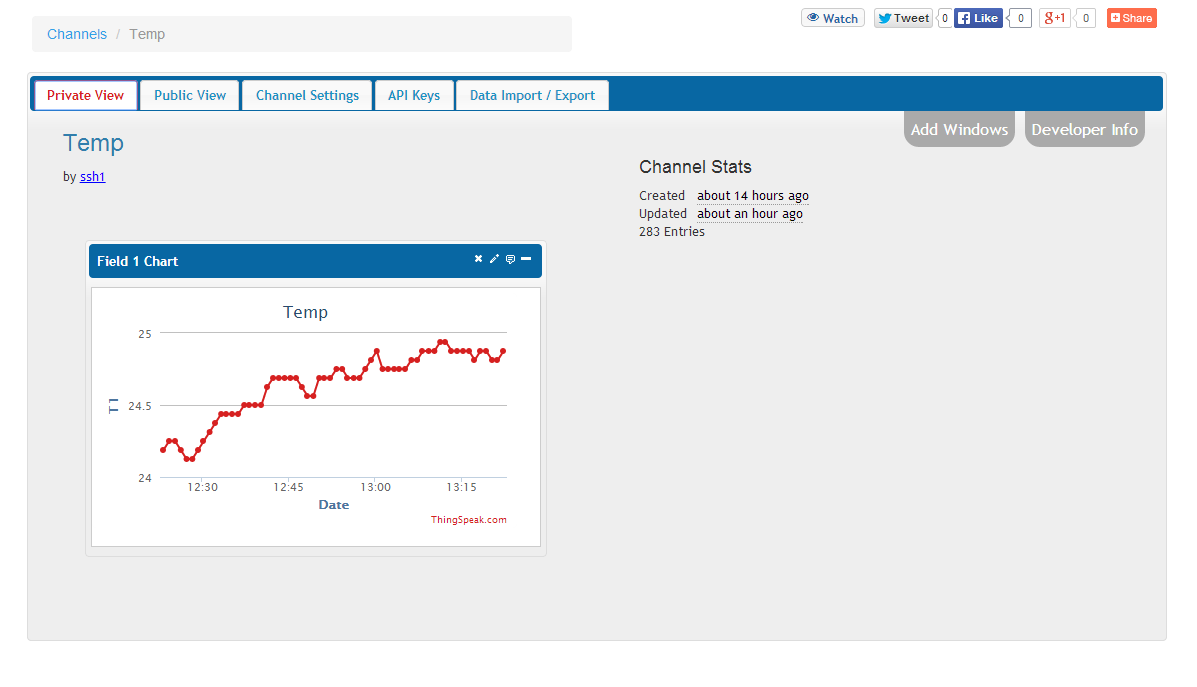Close the Field 1 Chart window

[x=478, y=259]
